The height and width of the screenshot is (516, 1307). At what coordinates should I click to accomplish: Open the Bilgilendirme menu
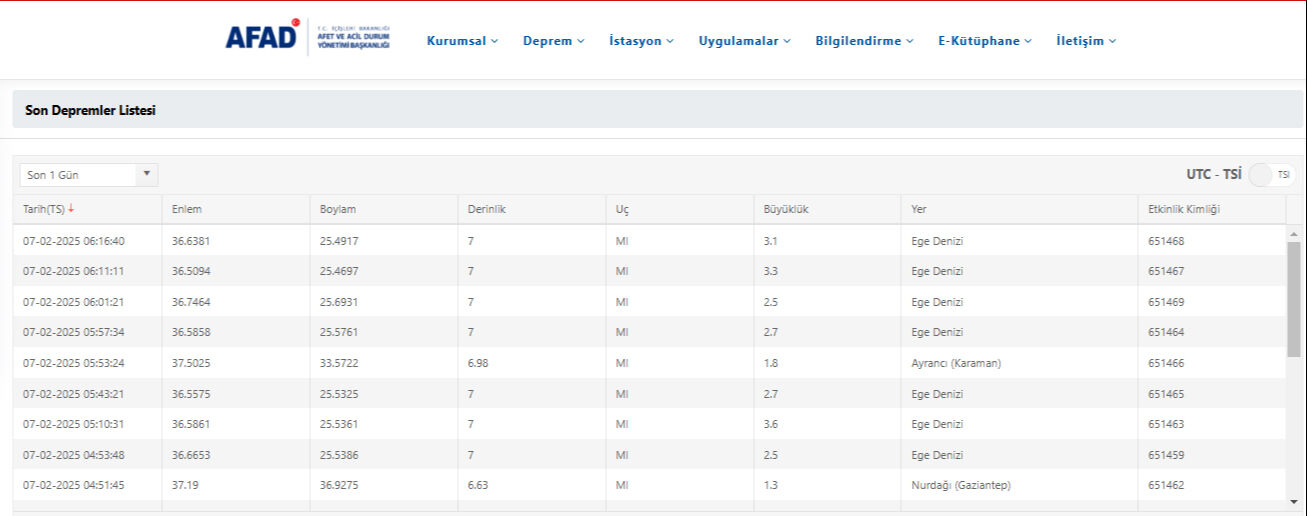[864, 41]
